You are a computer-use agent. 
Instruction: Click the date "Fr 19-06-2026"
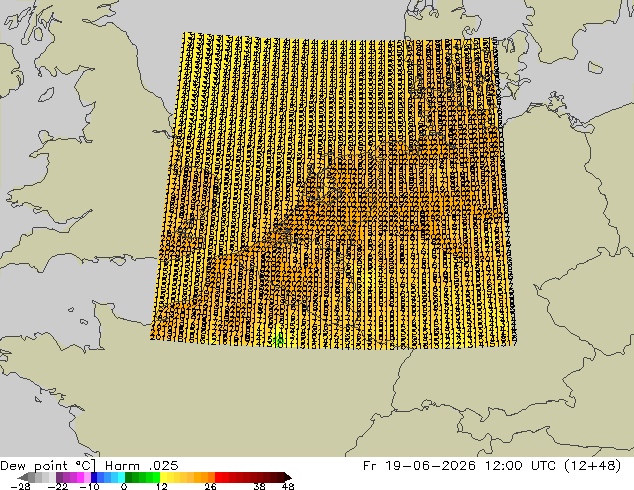[419, 466]
